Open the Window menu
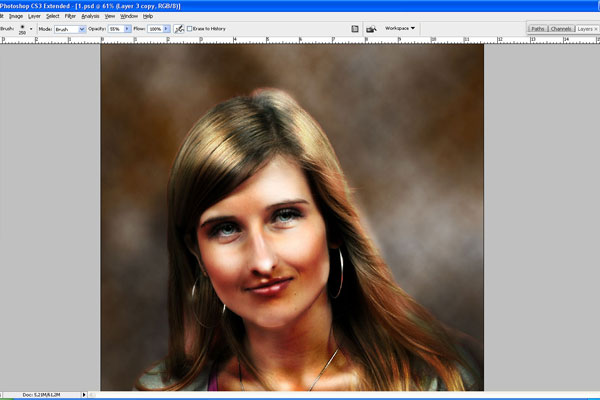600x400 pixels. click(129, 16)
